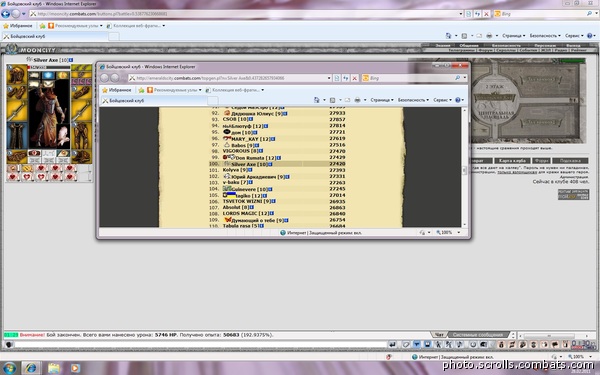
Task: Select row 100 Silver Axe [10] in rating
Action: click(277, 164)
